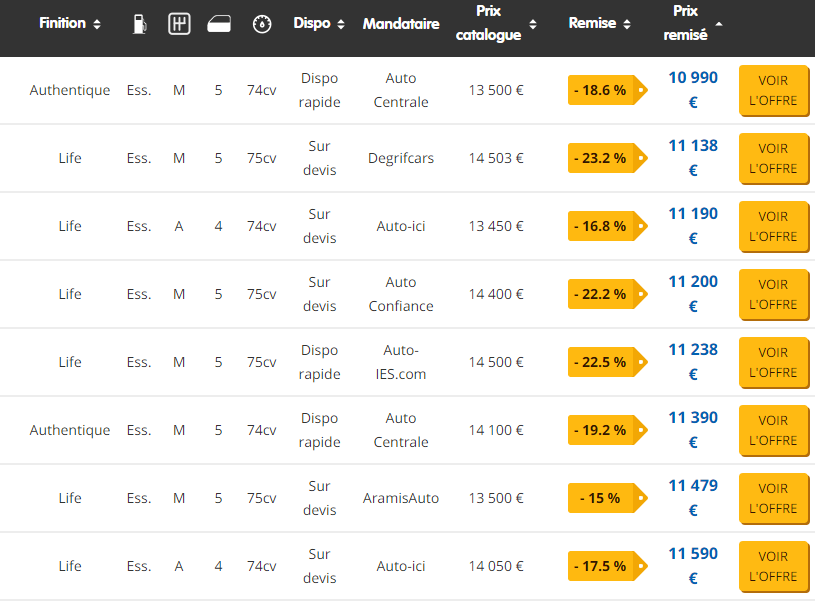Open the AramisAuto offer button

[773, 499]
